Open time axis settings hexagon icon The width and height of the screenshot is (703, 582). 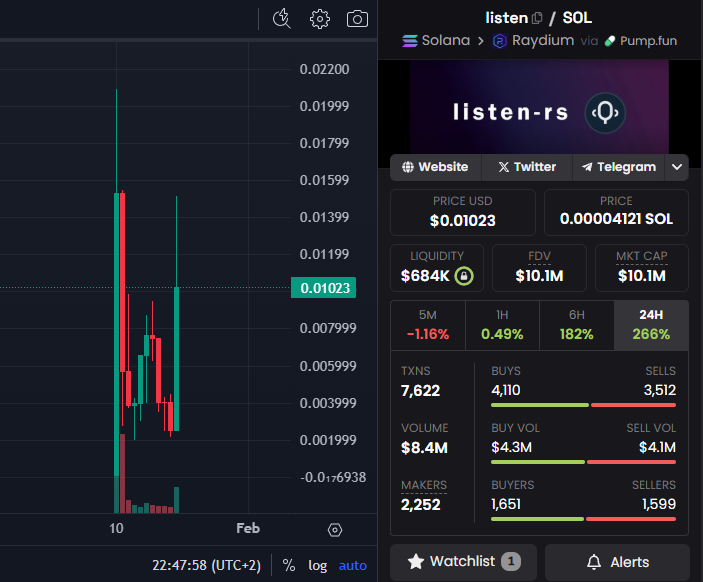tap(334, 530)
